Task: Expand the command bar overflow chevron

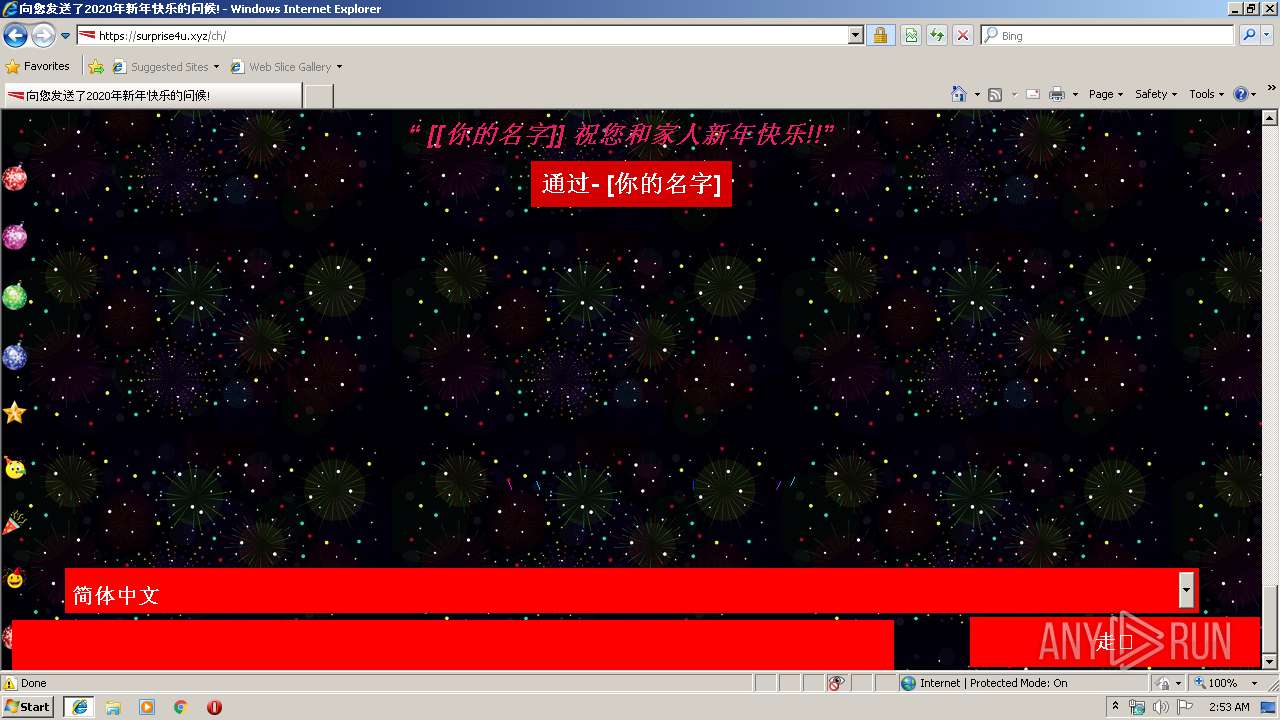Action: 1272,88
